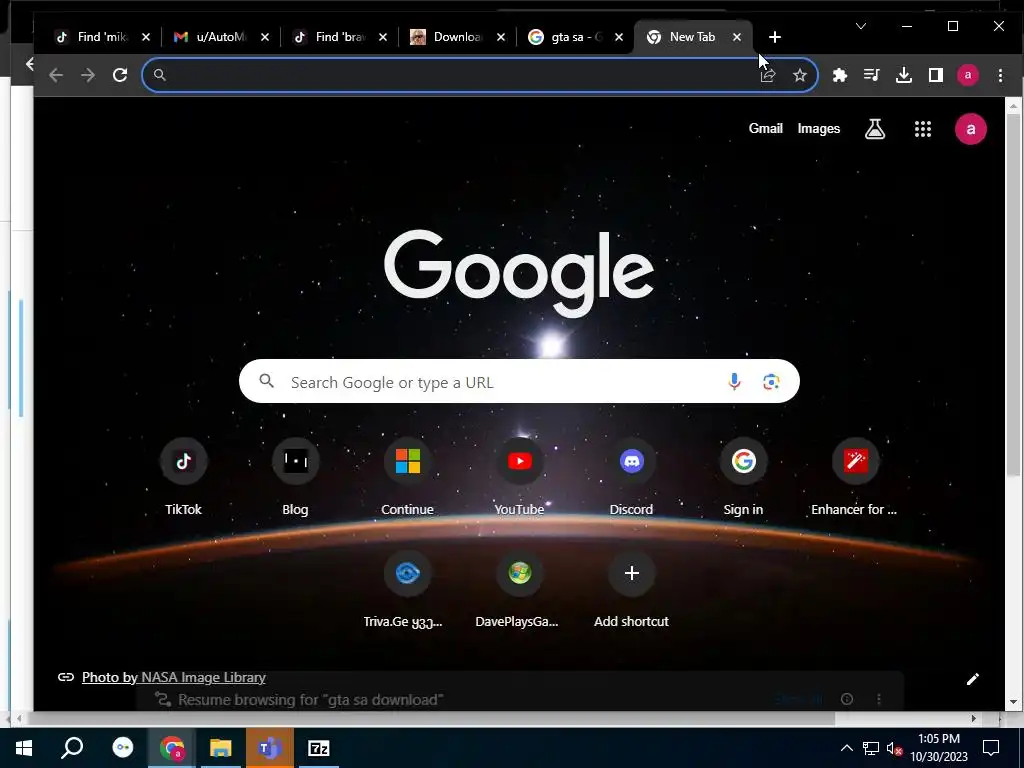Click the browser forward arrow
The width and height of the screenshot is (1024, 768).
coord(88,75)
